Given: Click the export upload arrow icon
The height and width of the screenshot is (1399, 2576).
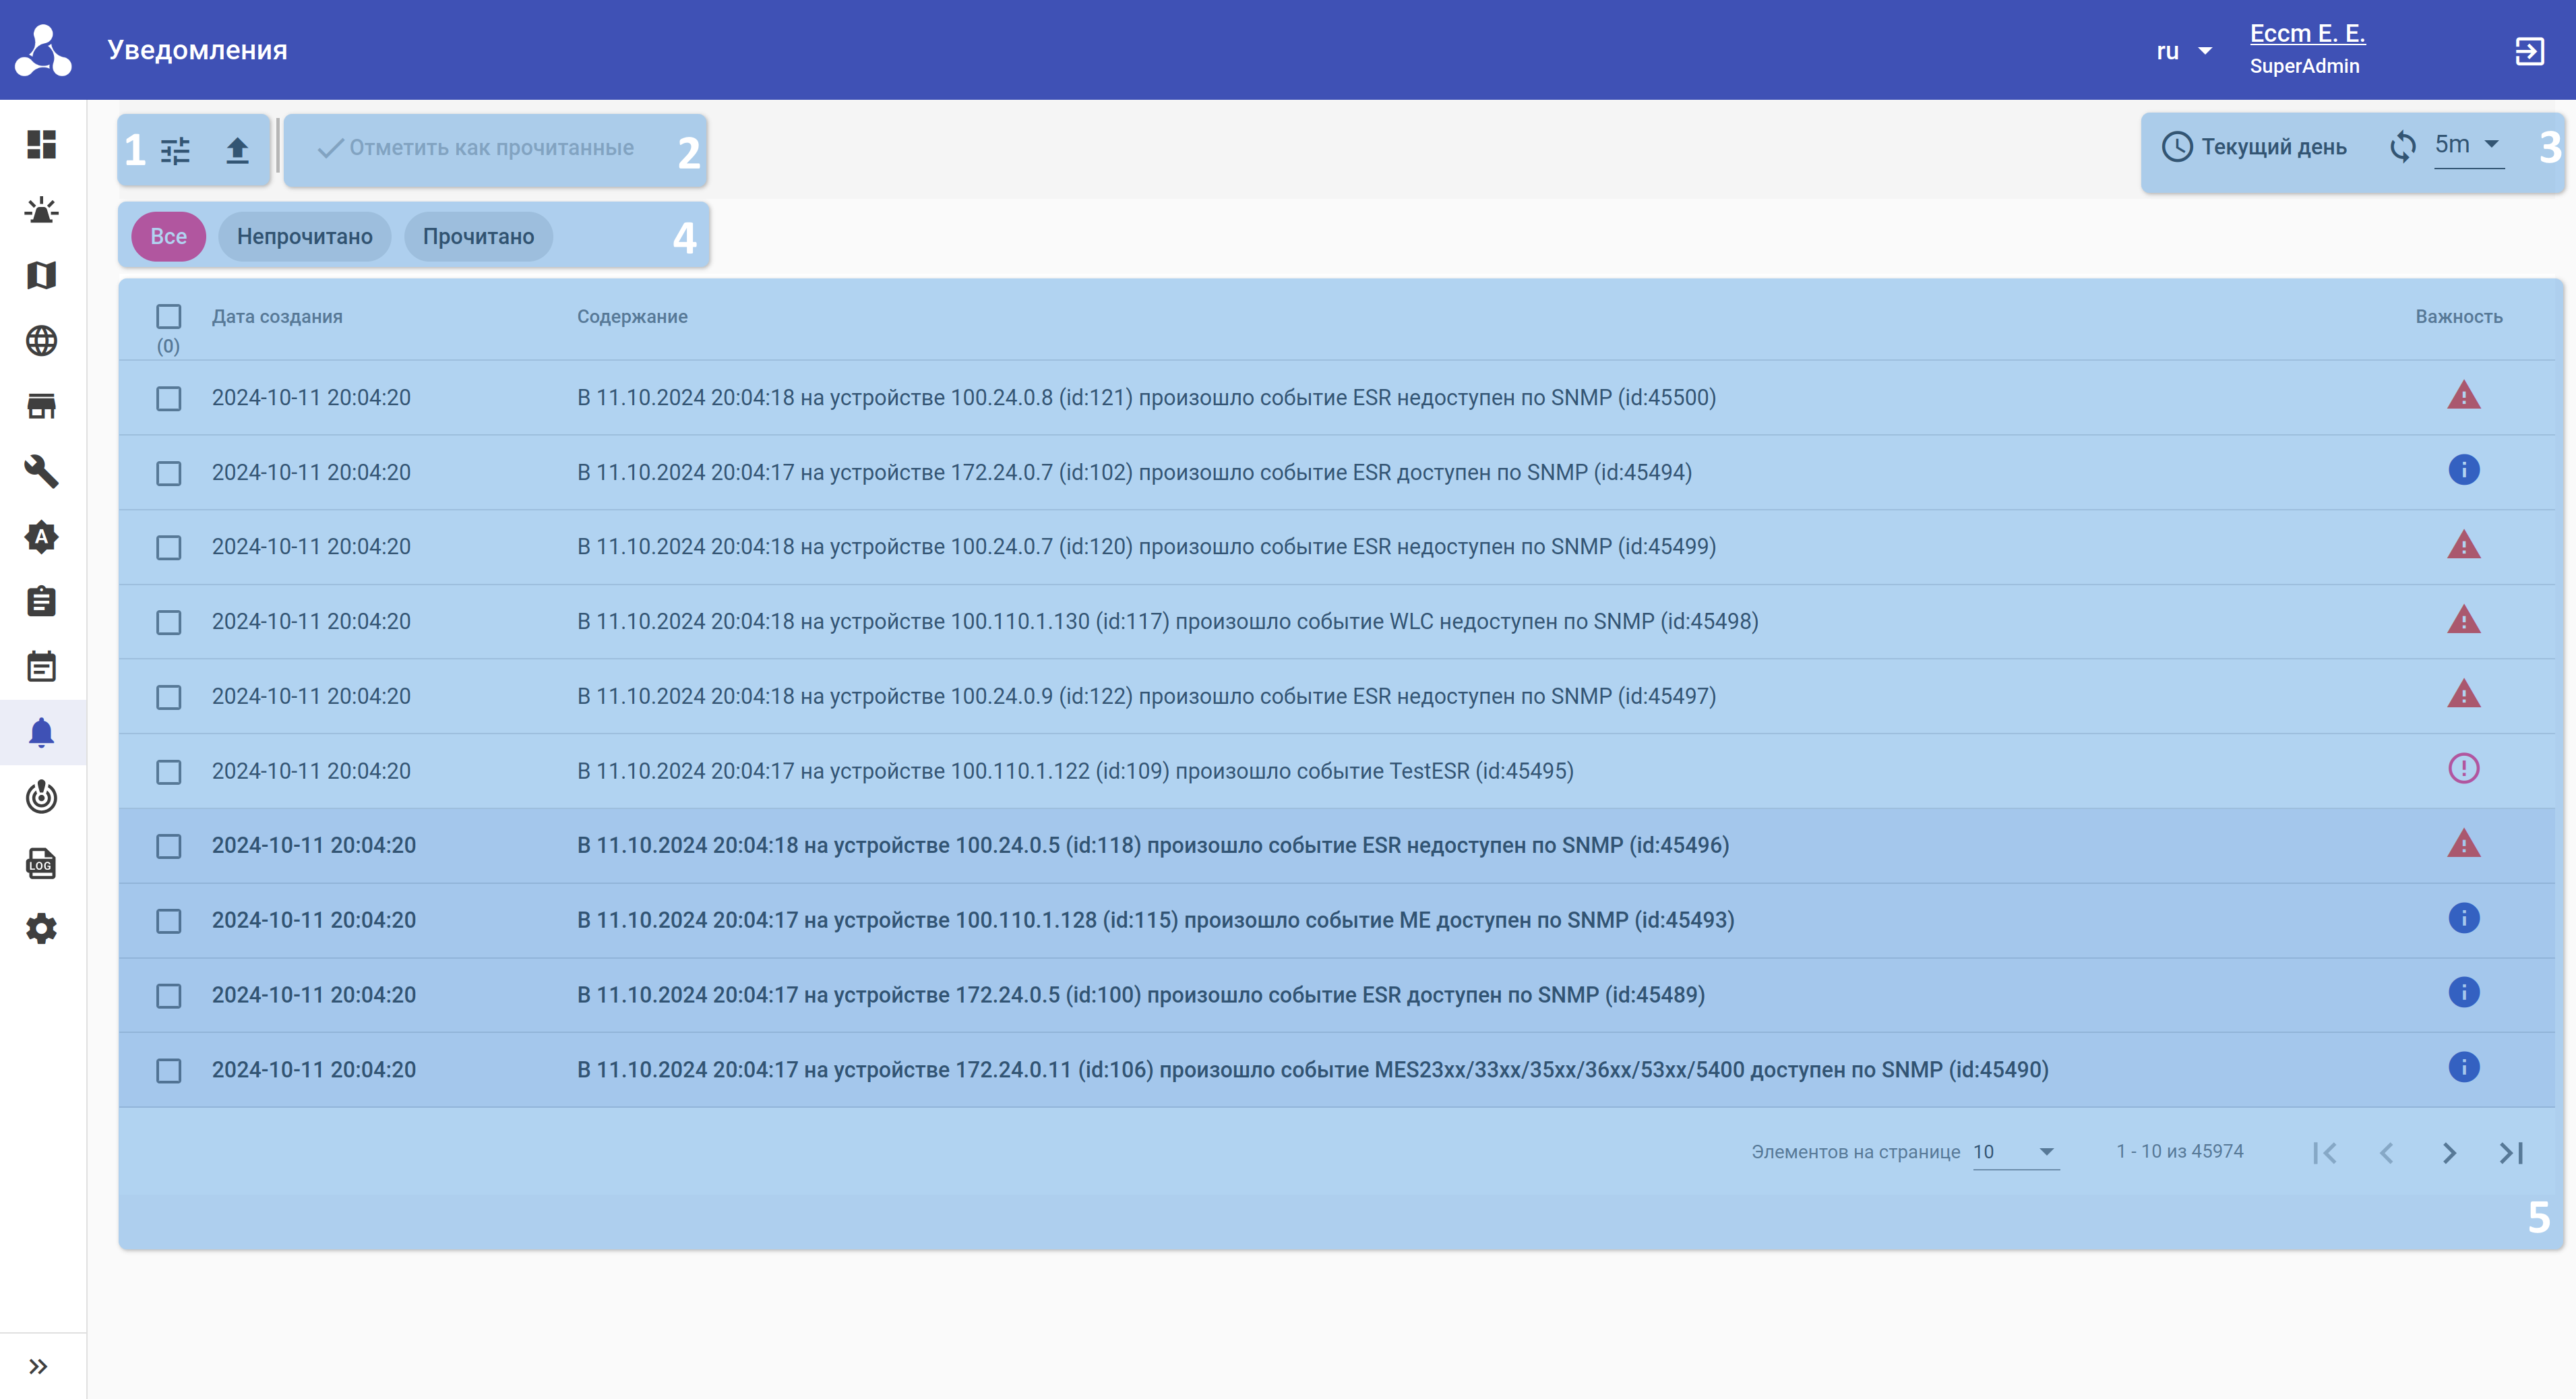Looking at the screenshot, I should coord(237,150).
